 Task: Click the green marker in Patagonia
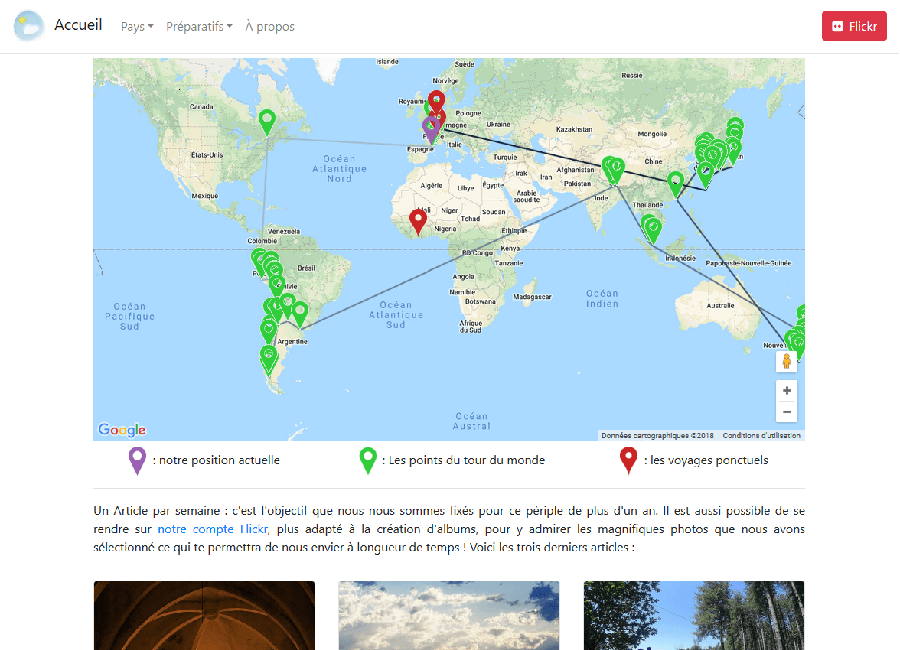click(x=268, y=356)
